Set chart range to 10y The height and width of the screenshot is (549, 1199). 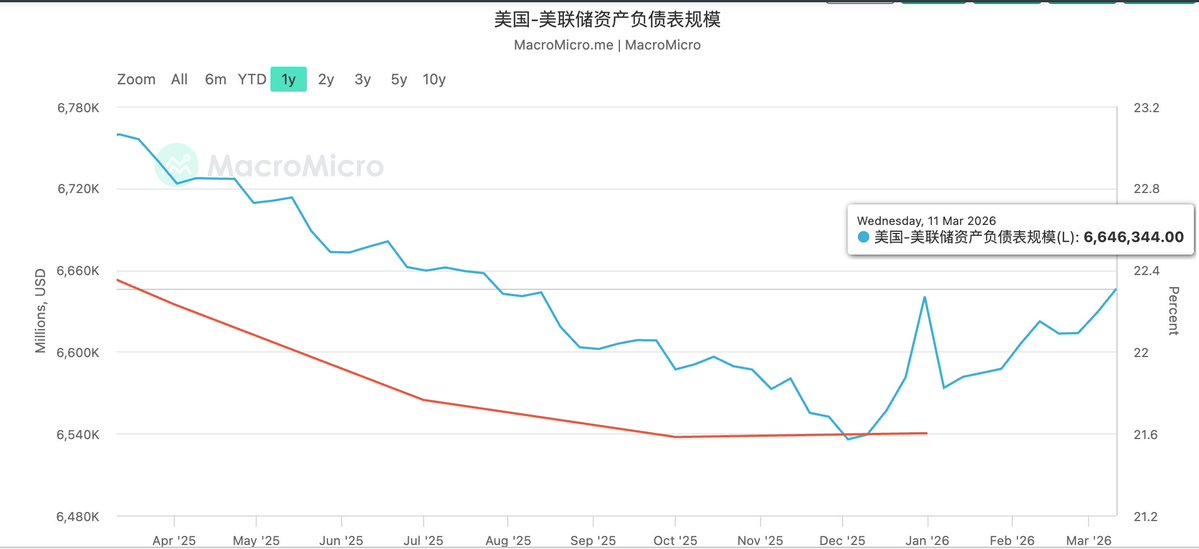(x=434, y=80)
